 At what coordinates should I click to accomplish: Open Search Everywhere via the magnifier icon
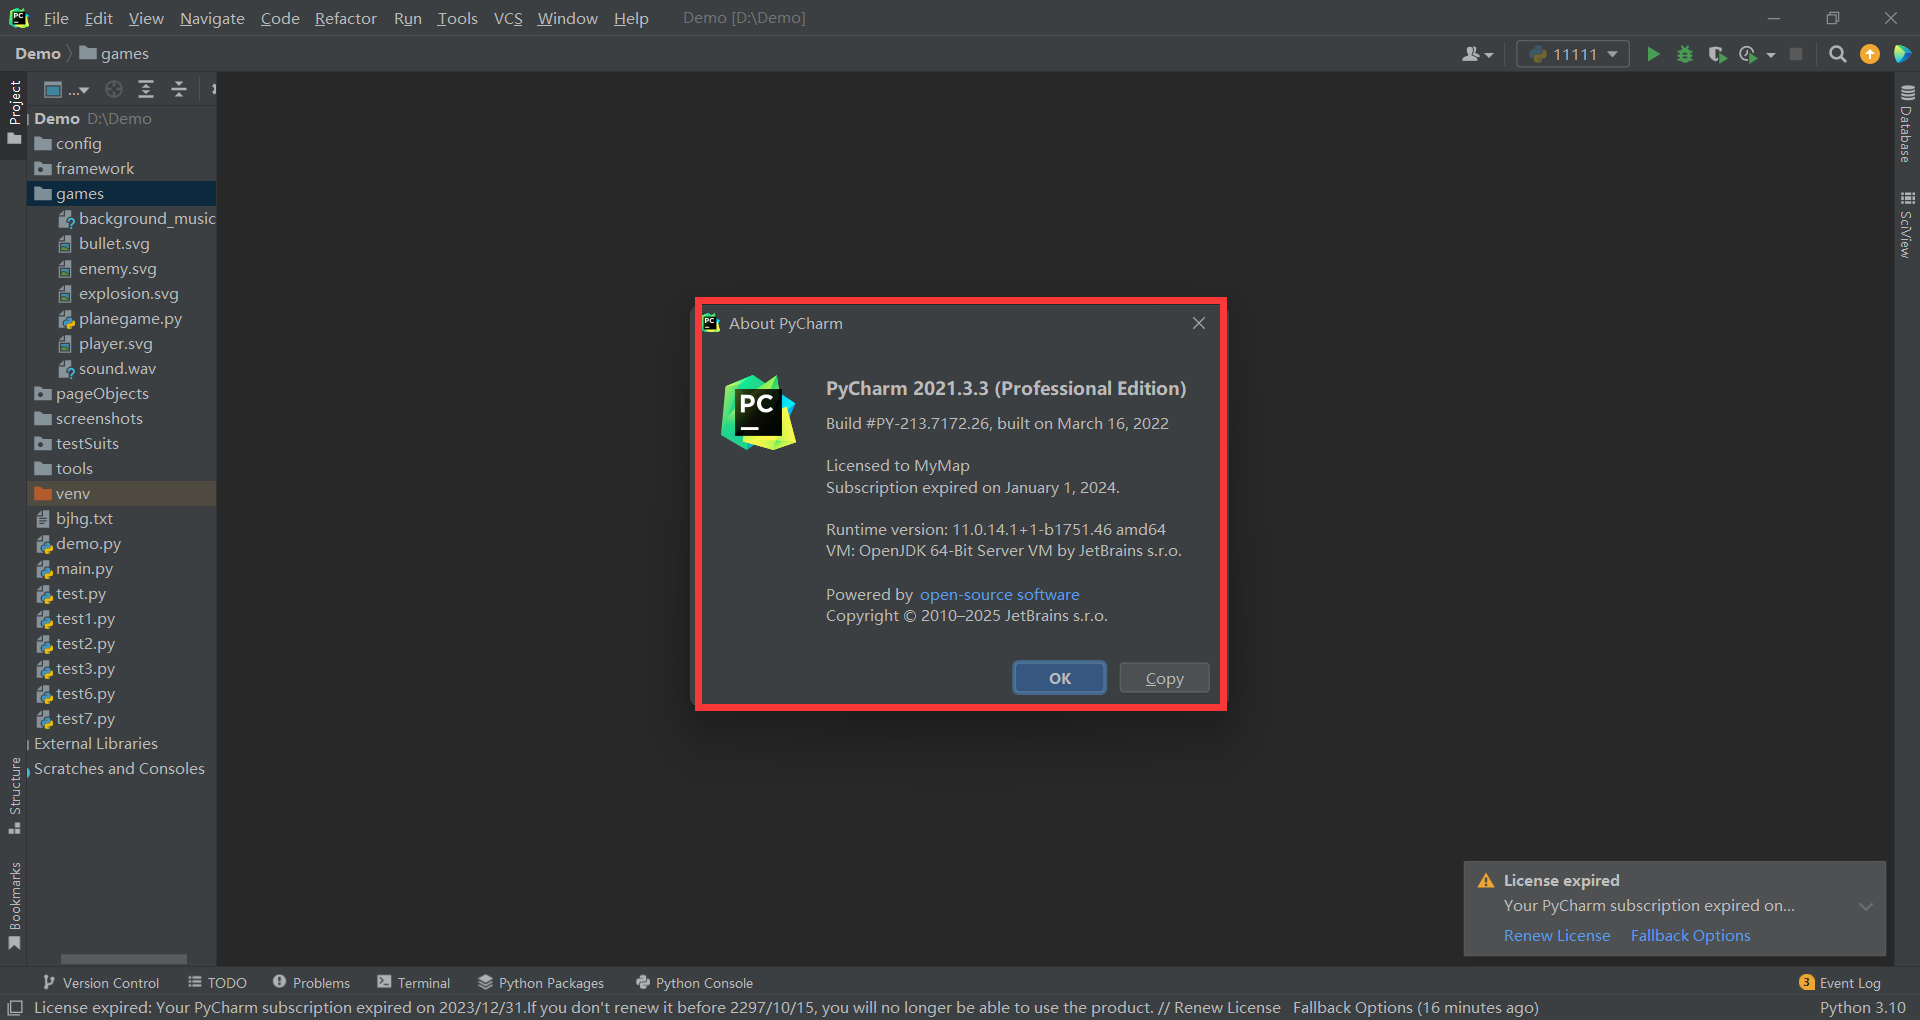(x=1837, y=54)
